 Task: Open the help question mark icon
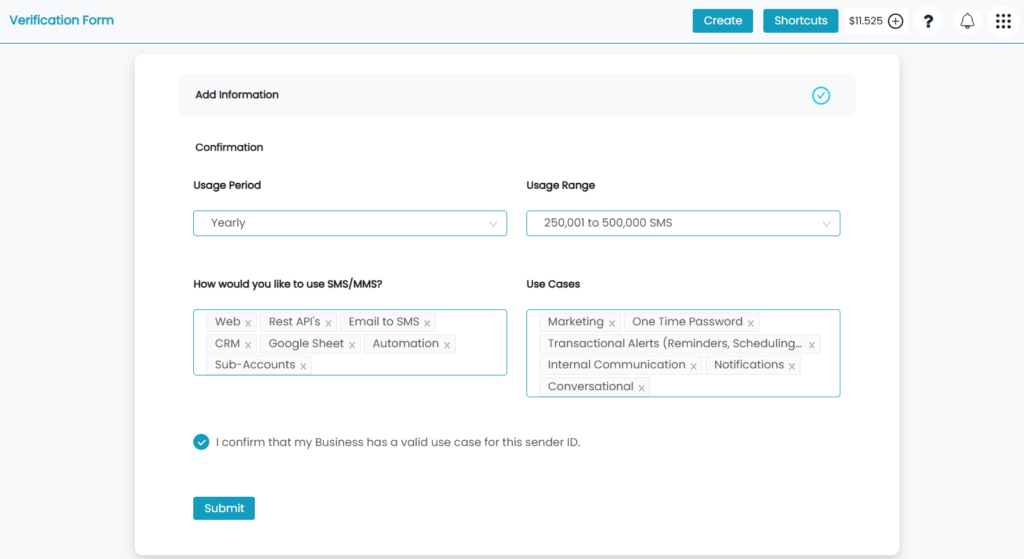pyautogui.click(x=928, y=21)
